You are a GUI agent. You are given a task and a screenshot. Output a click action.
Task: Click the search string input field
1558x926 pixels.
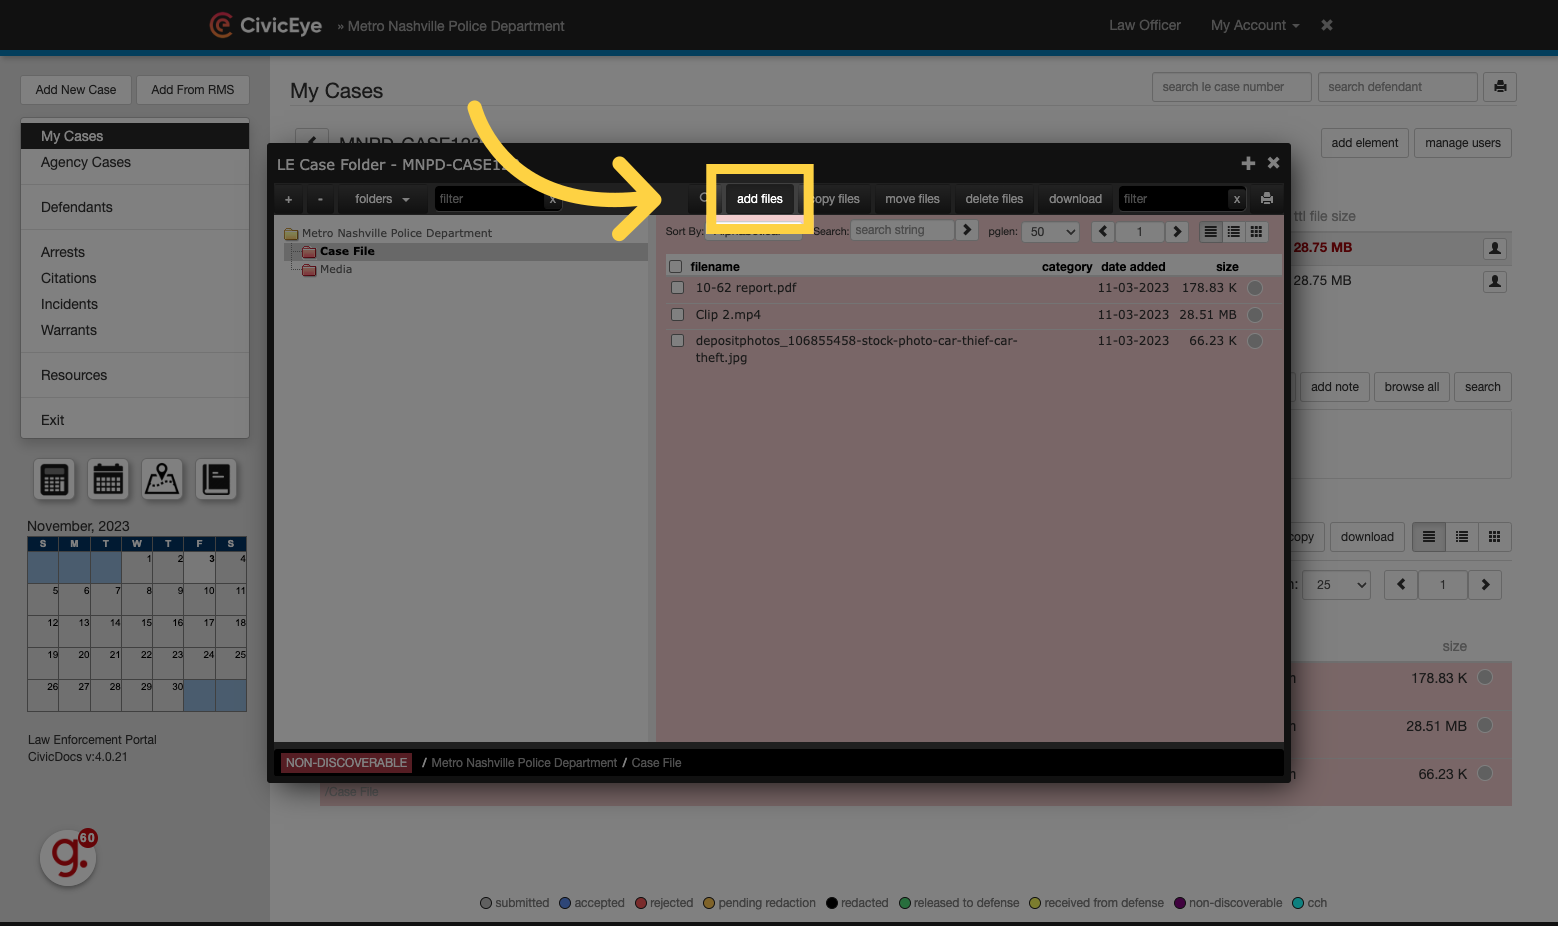point(903,230)
